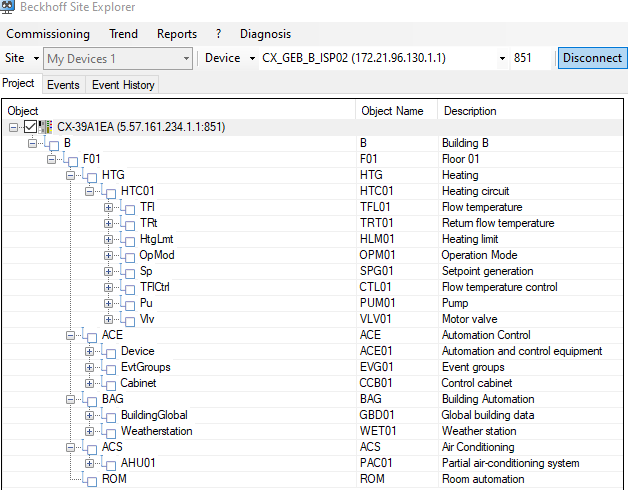
Task: Click the node icon next to OpMod
Action: [x=128, y=256]
